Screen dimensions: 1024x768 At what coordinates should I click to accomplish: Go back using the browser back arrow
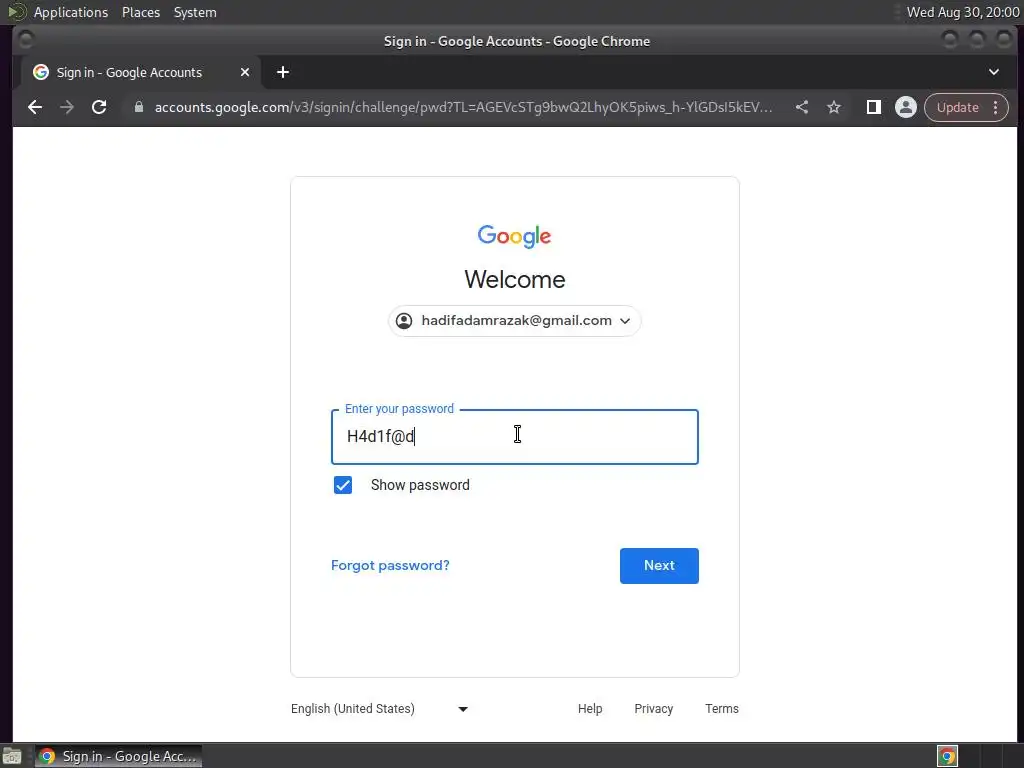pyautogui.click(x=35, y=107)
